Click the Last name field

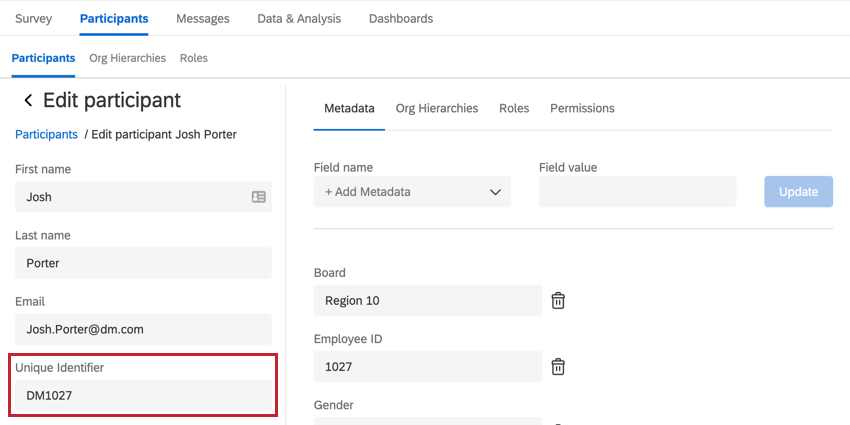(143, 263)
